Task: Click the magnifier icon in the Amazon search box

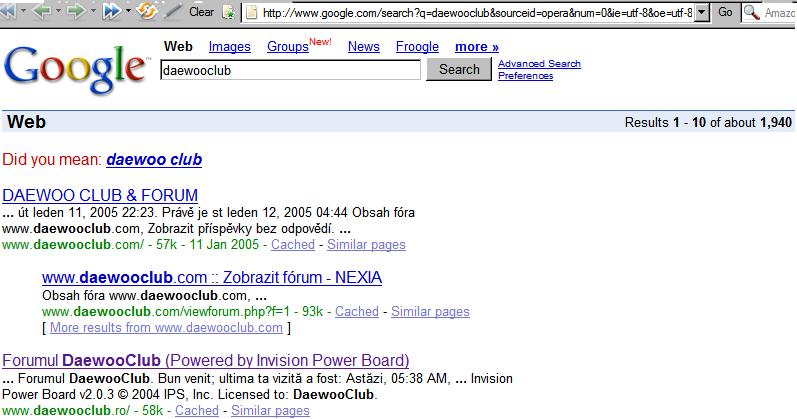Action: point(752,12)
